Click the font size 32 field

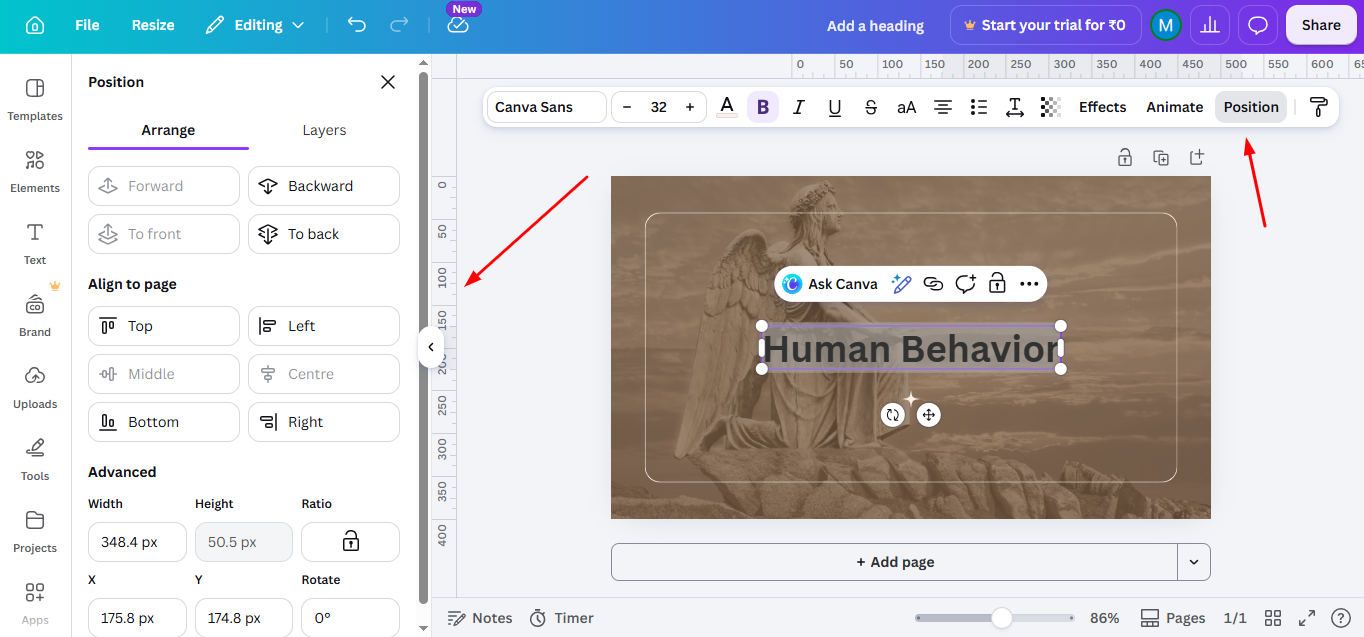658,107
